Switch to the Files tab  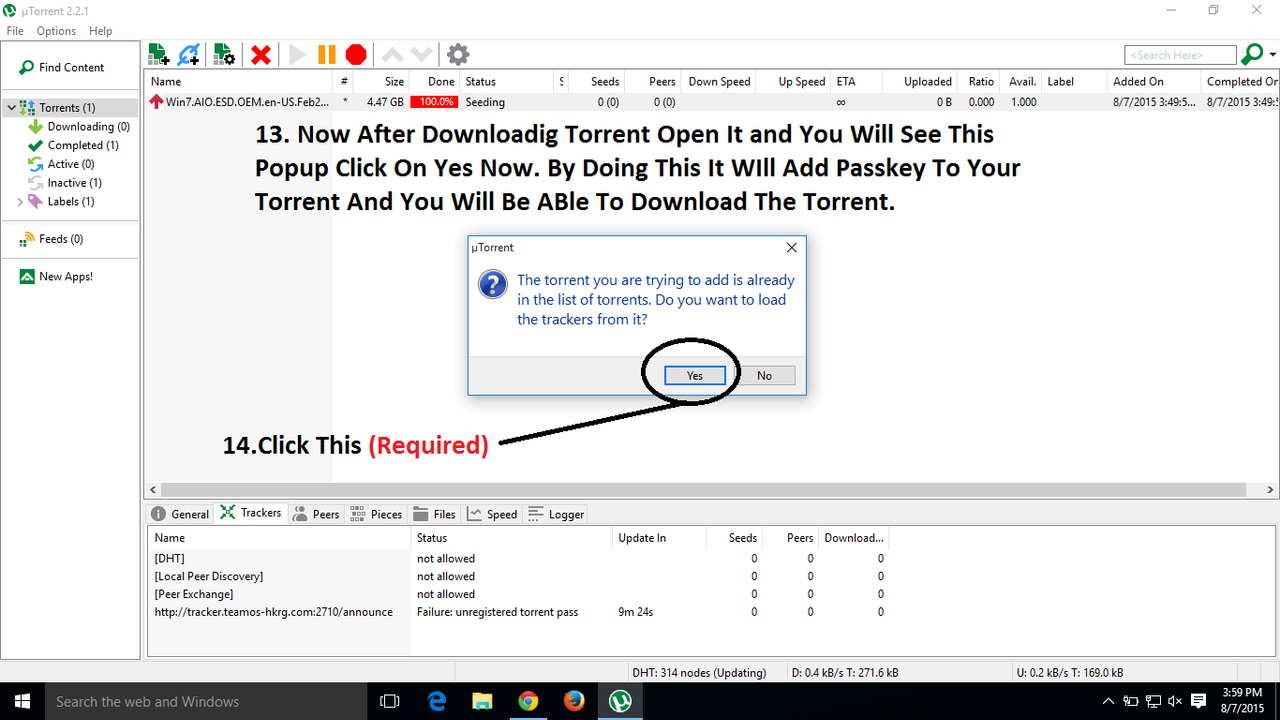435,514
